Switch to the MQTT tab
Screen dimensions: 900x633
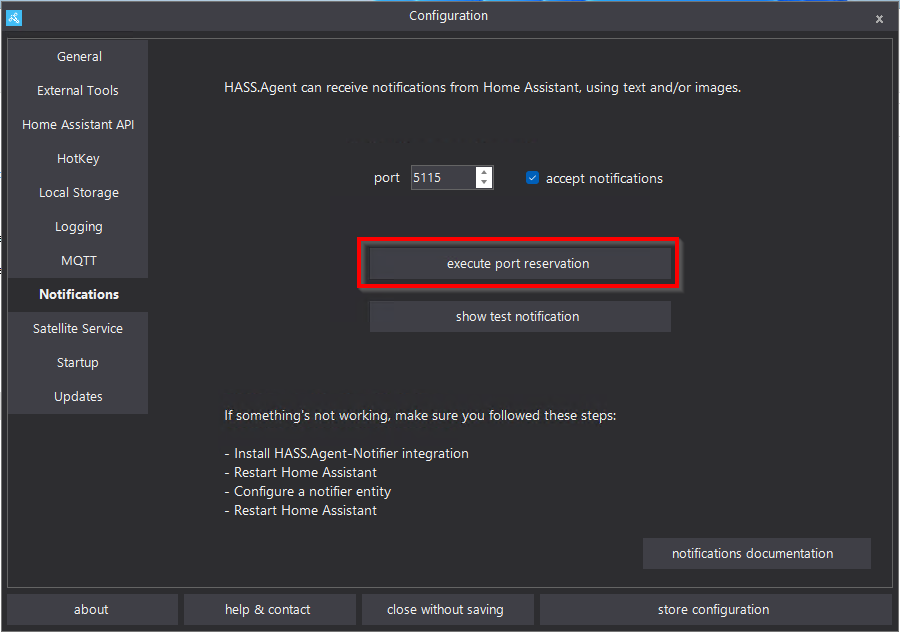click(79, 261)
